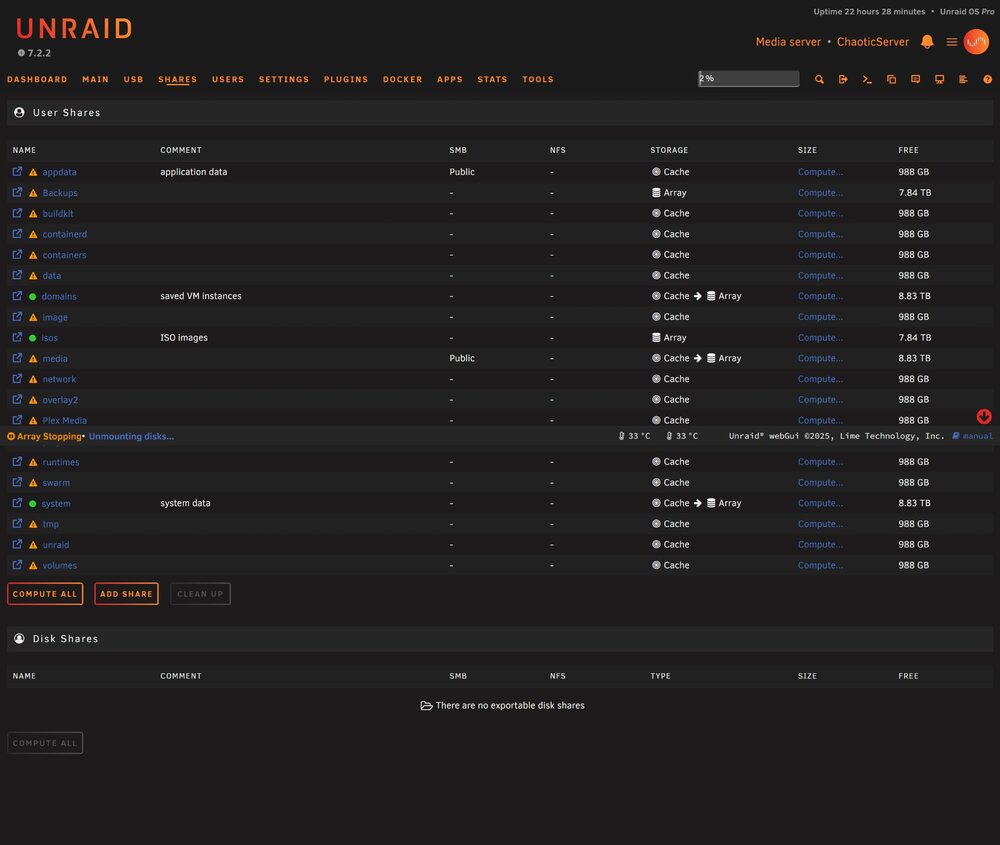Image resolution: width=1000 pixels, height=845 pixels.
Task: Open Backups share browse icon
Action: point(17,192)
